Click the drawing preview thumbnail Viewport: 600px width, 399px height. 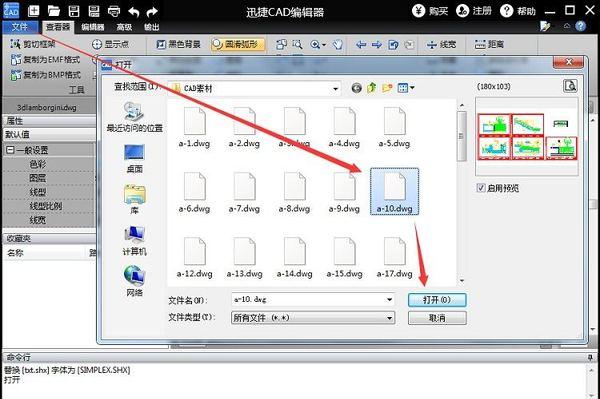527,137
